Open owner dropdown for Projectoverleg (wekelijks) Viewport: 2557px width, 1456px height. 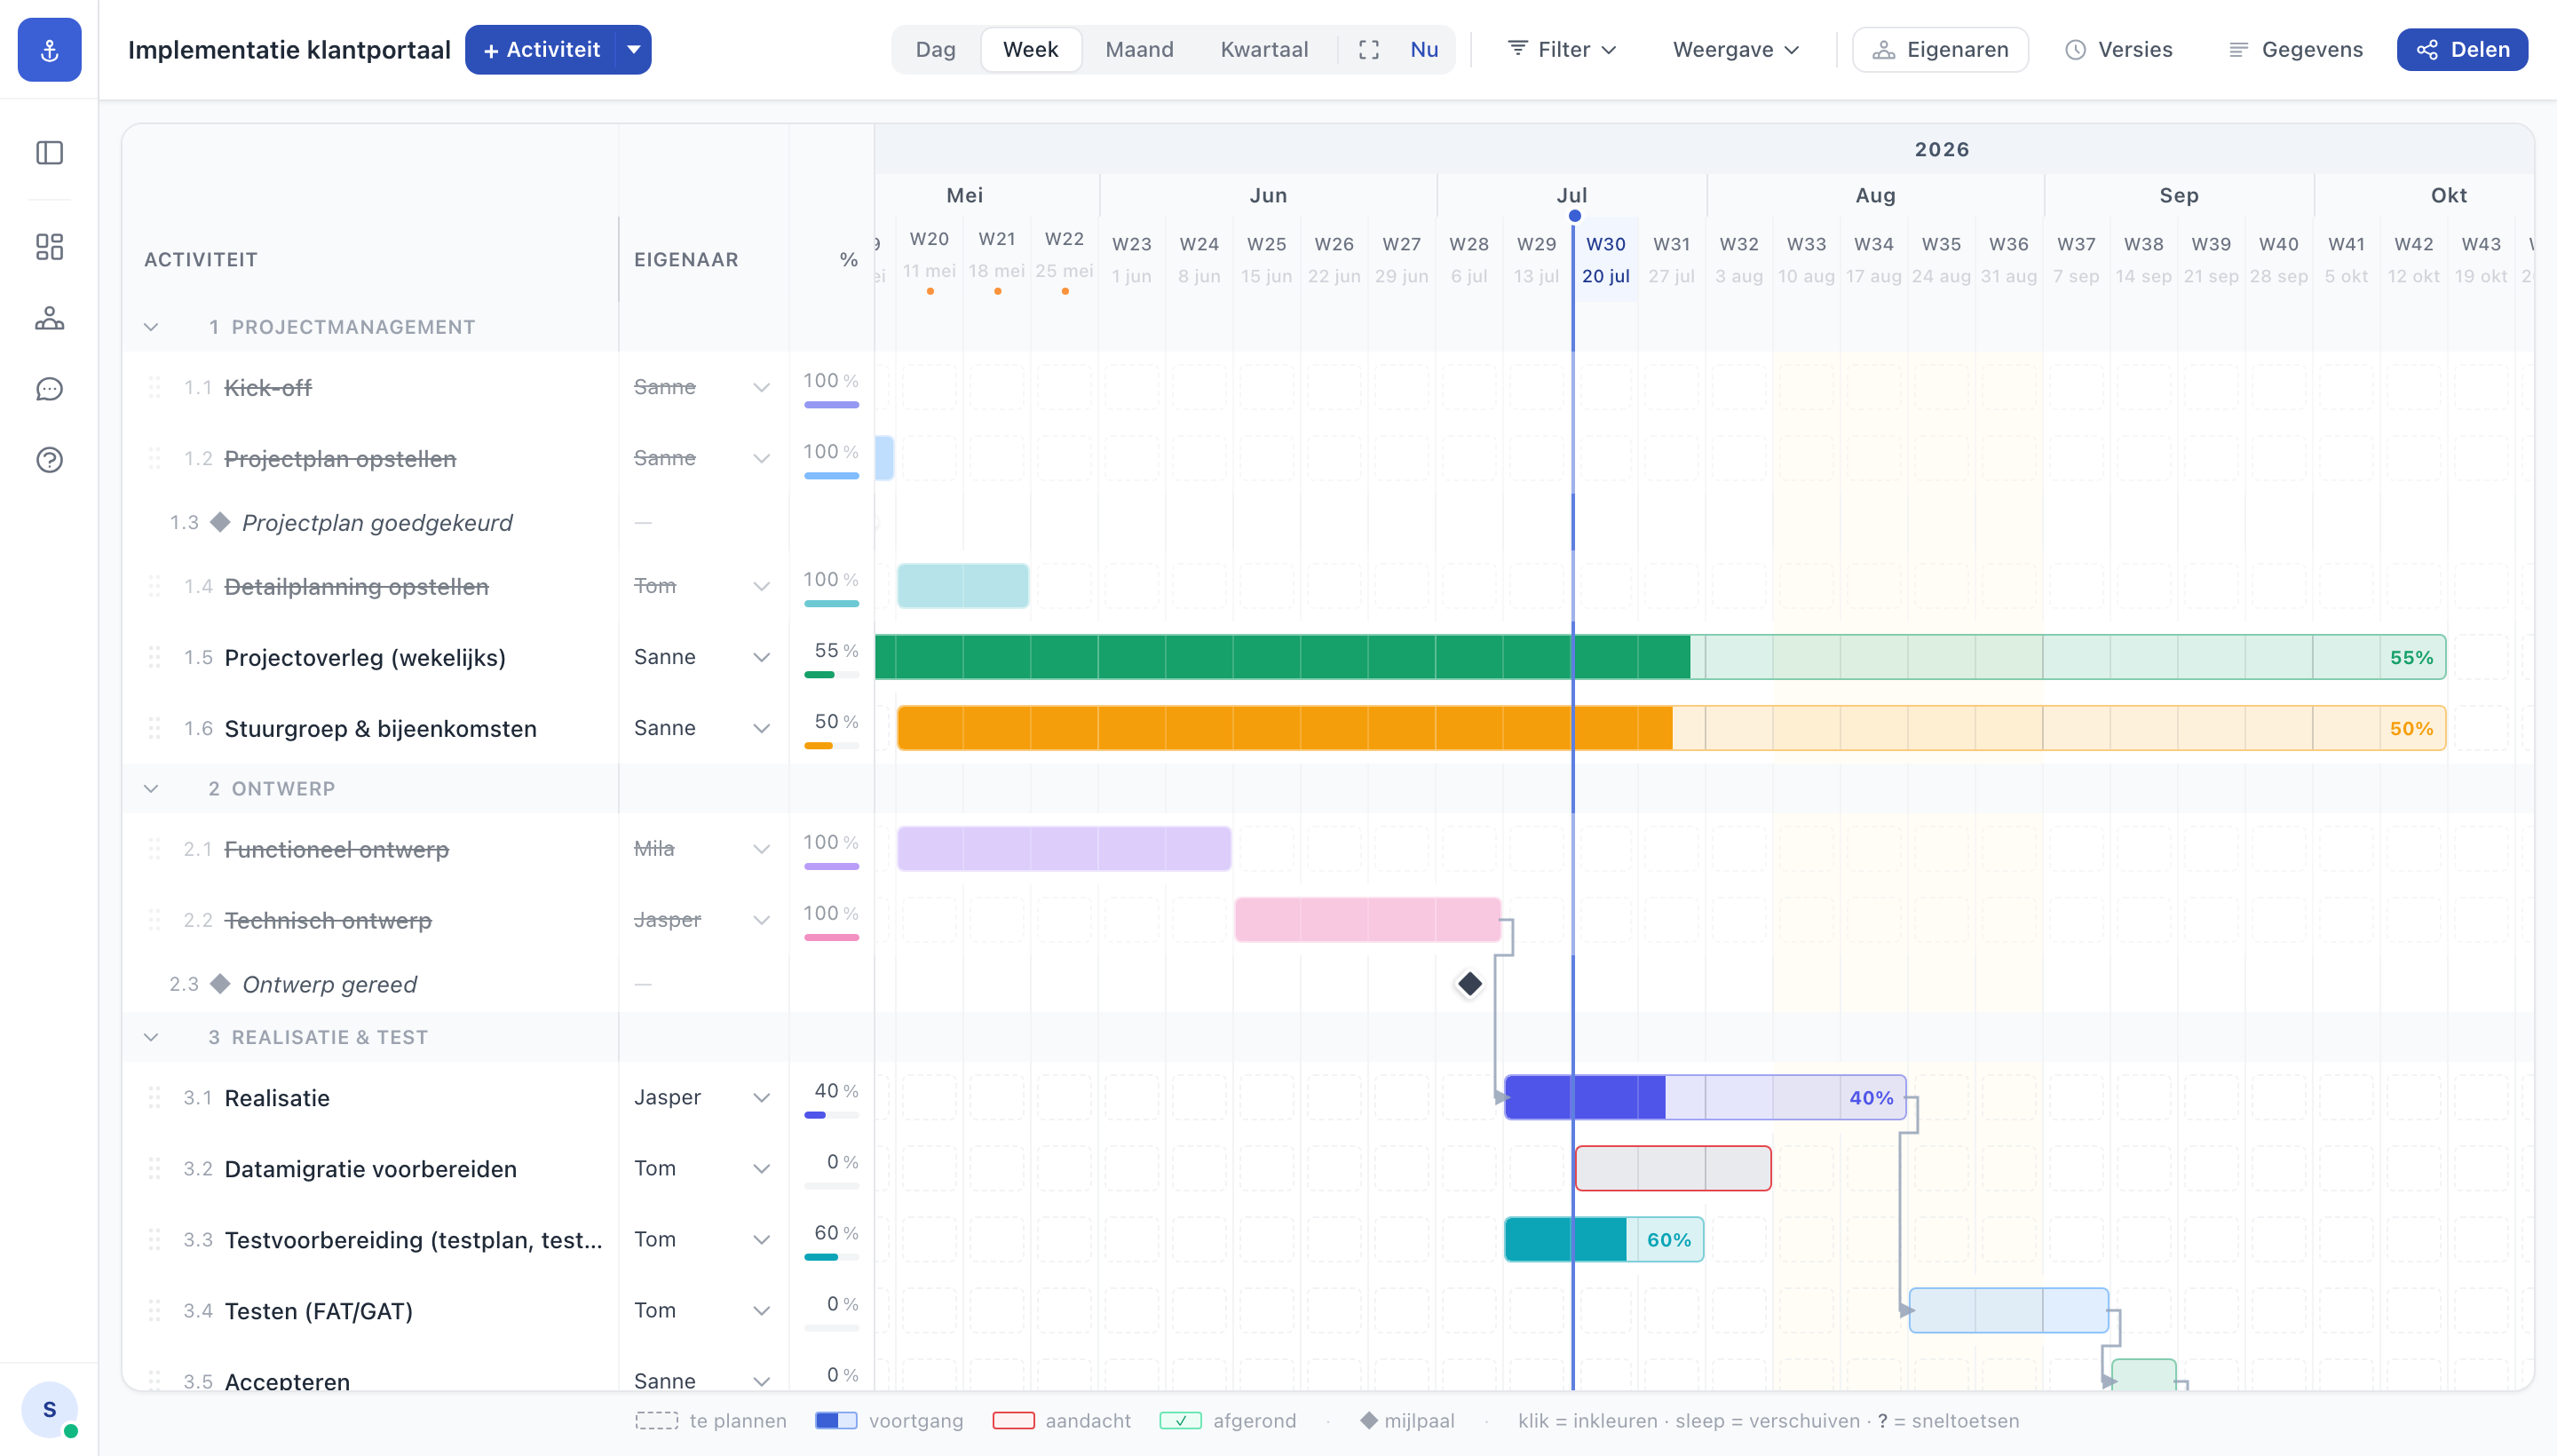761,657
